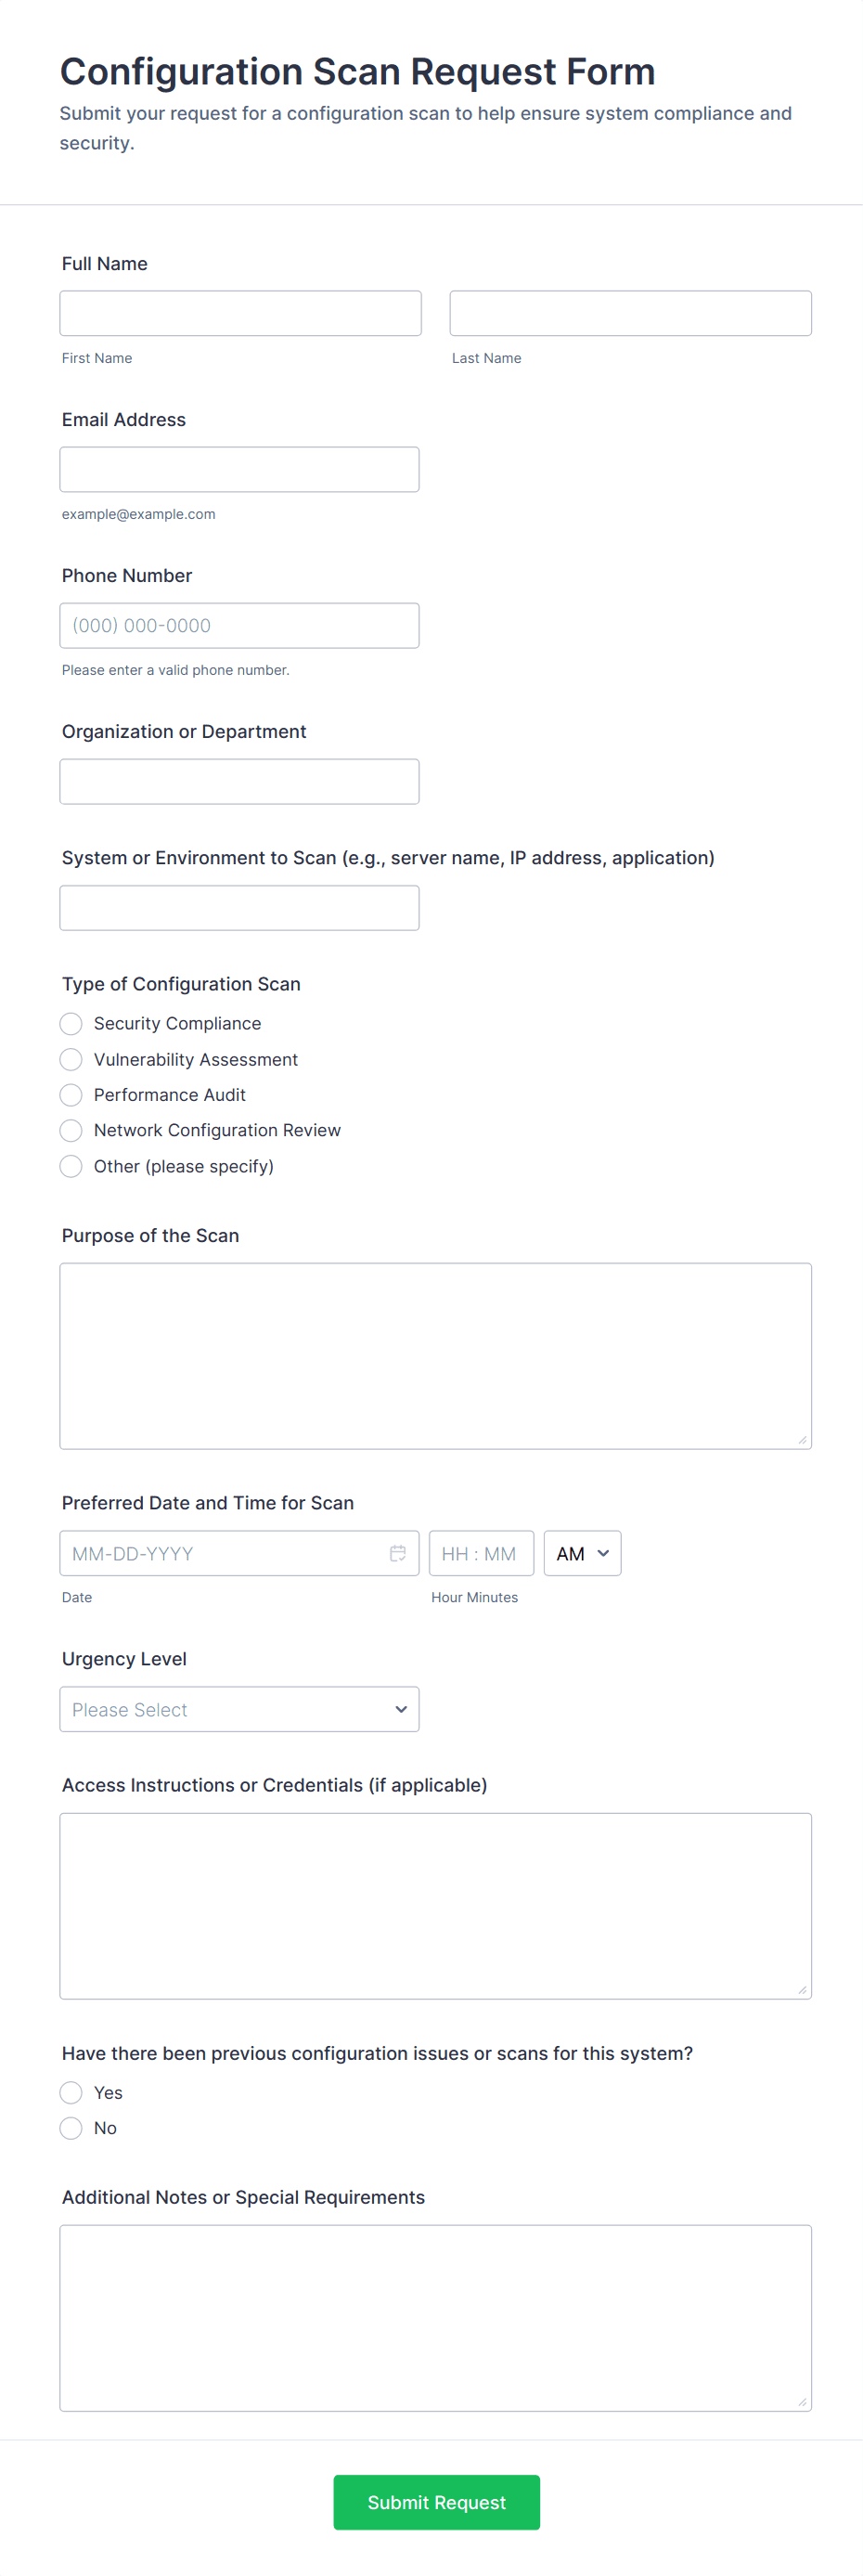Screen dimensions: 863x2576
Task: Click inside Purpose of the Scan textarea
Action: (435, 1355)
